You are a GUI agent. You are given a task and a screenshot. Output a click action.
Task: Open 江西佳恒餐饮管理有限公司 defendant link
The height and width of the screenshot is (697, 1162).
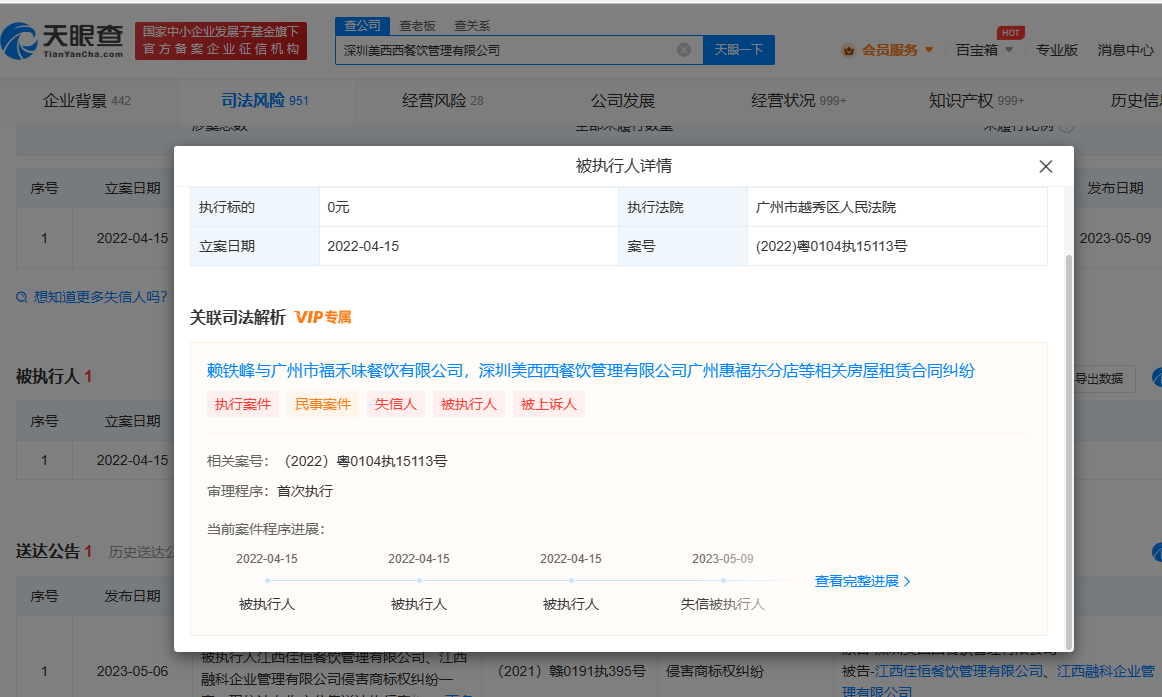coord(959,671)
